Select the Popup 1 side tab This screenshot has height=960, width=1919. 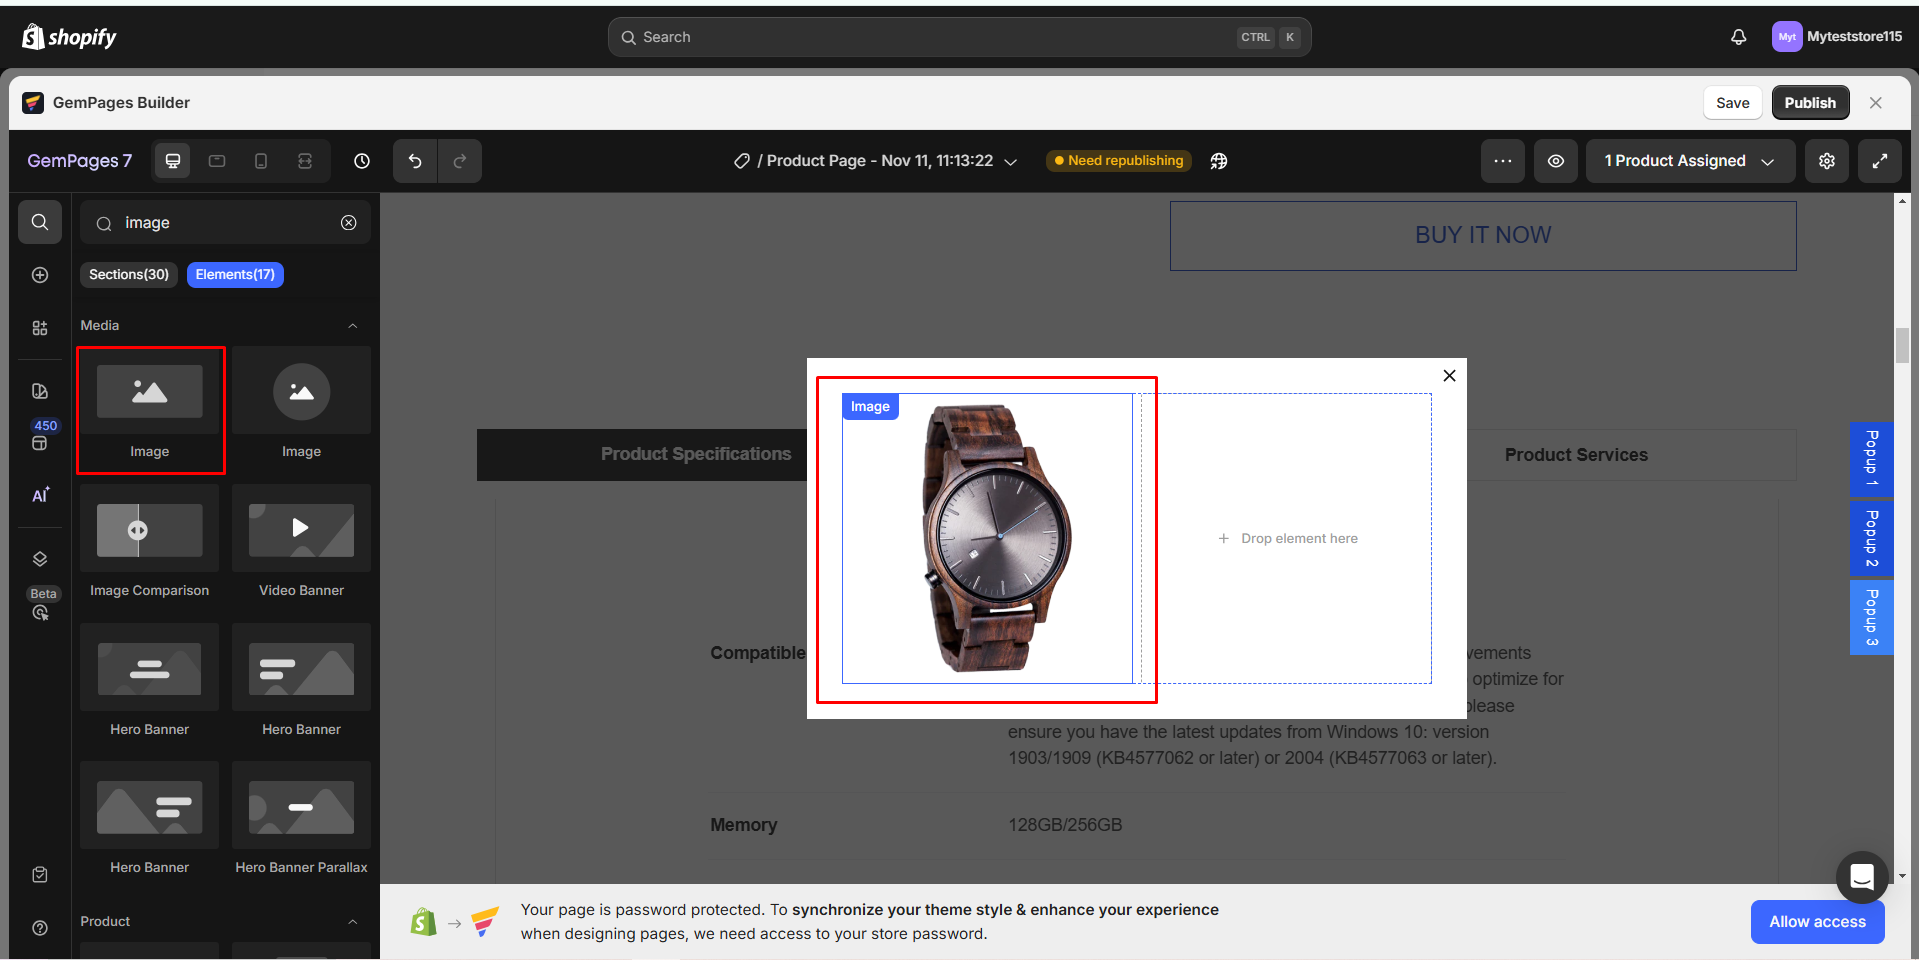tap(1872, 458)
